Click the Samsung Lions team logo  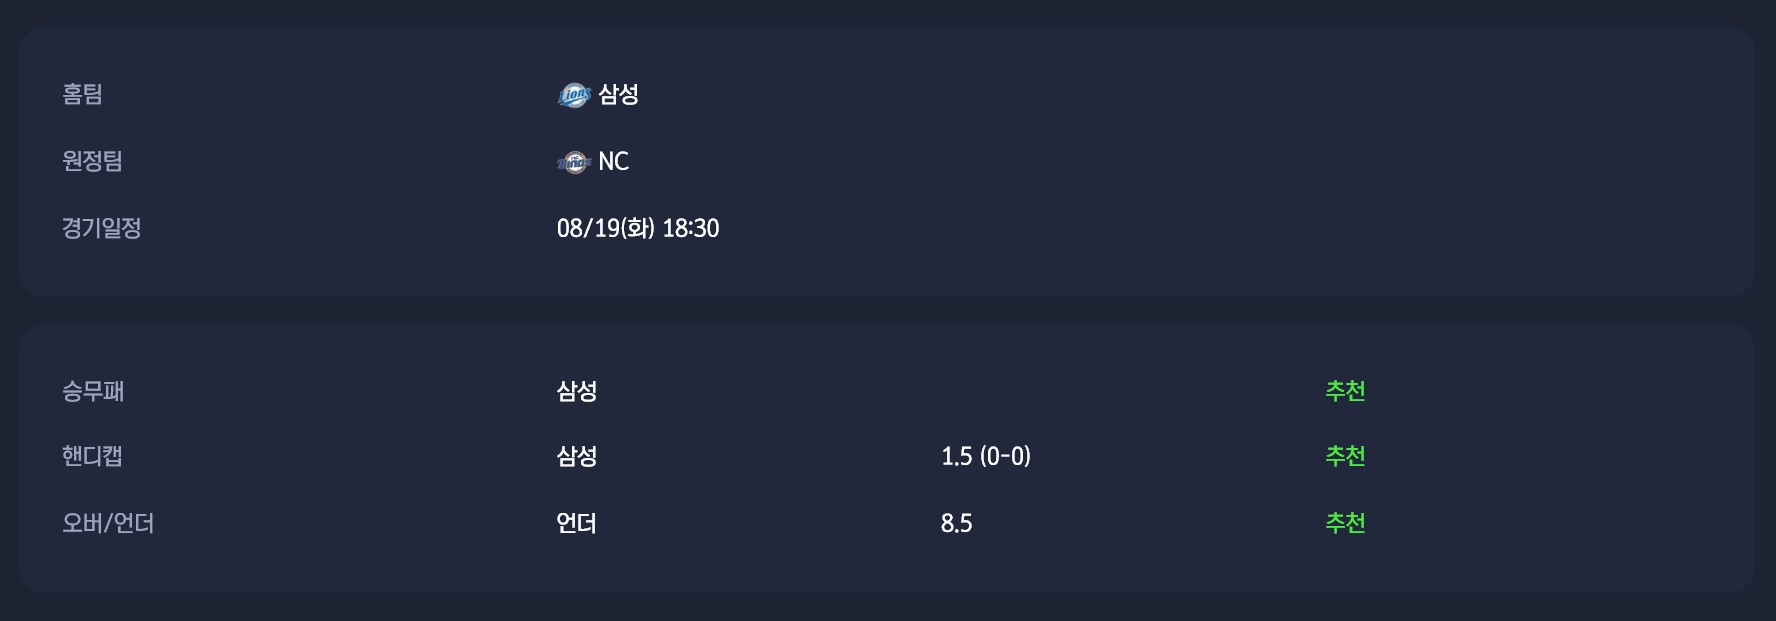(574, 95)
